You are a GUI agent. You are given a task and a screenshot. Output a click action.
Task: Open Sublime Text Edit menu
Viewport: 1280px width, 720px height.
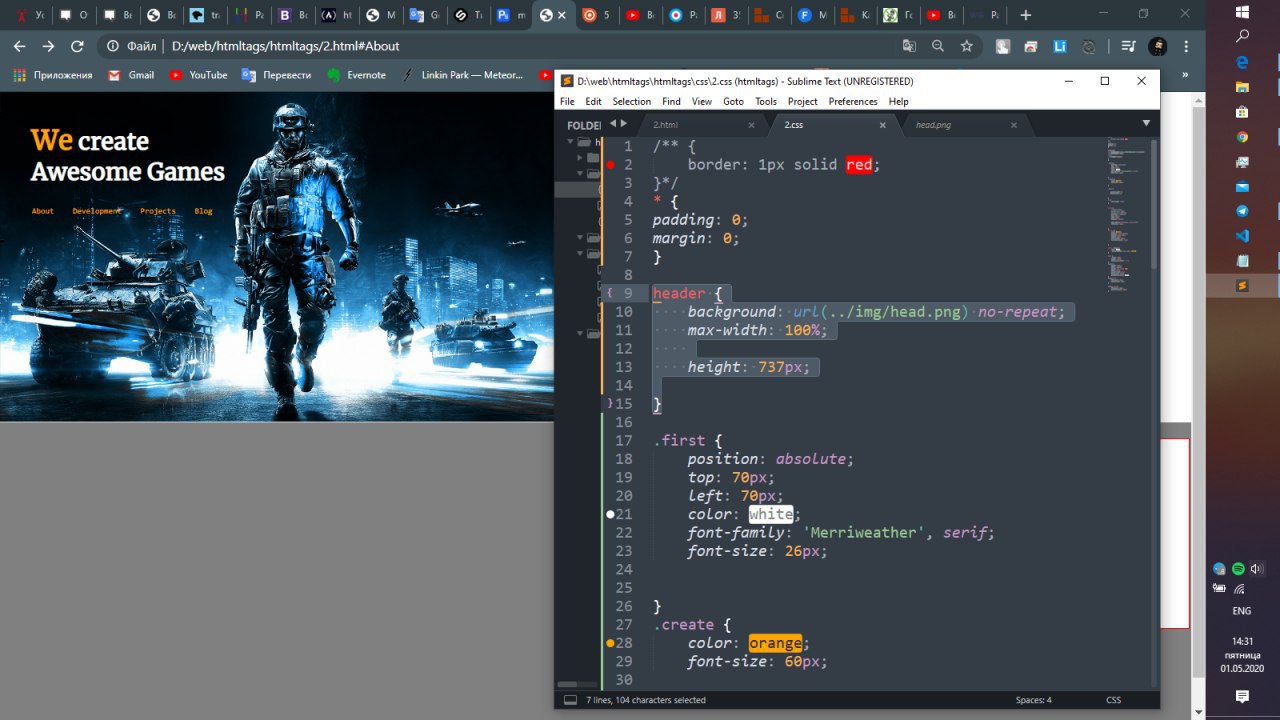[x=593, y=101]
